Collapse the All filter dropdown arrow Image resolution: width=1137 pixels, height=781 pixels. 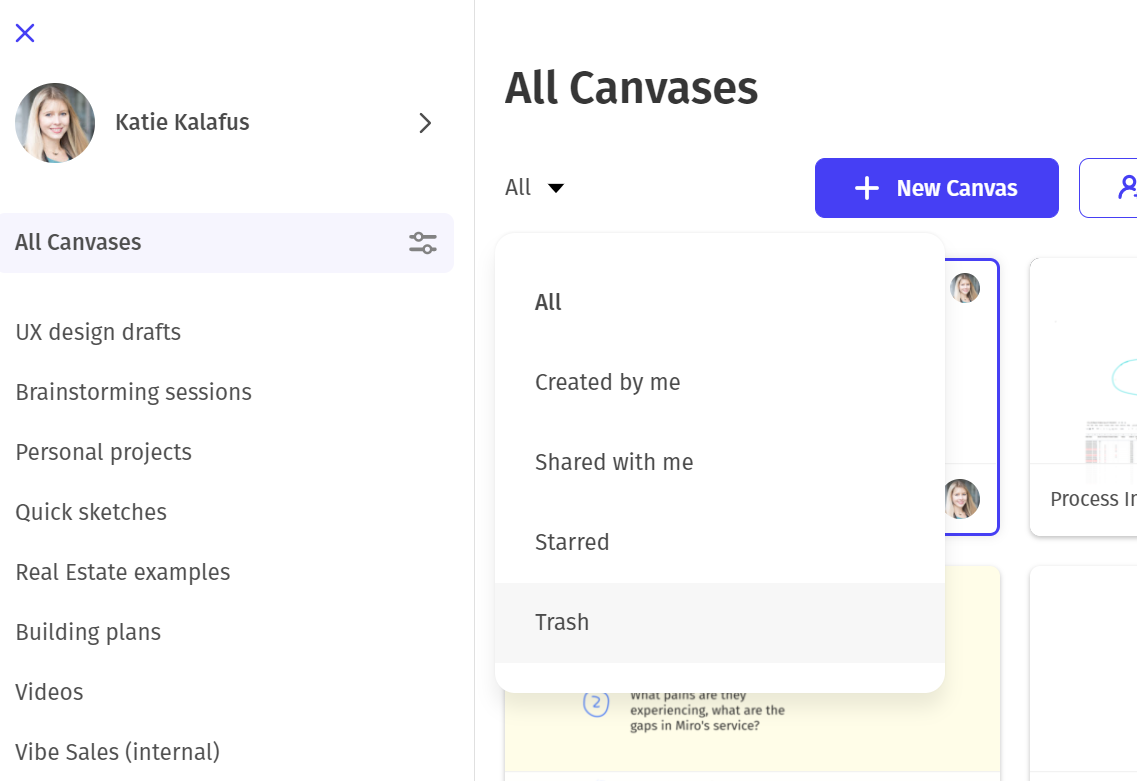(555, 188)
